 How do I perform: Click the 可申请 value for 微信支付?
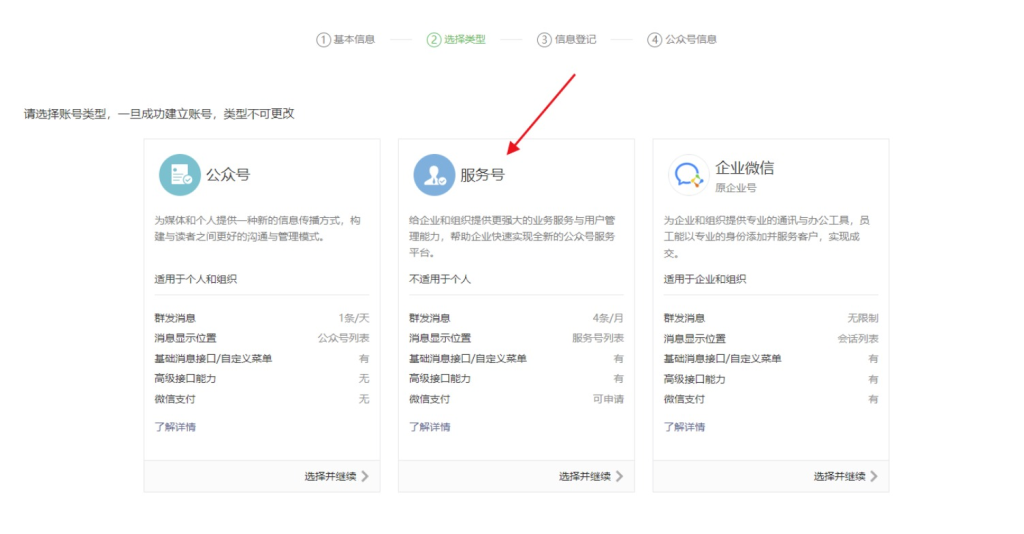(x=608, y=399)
